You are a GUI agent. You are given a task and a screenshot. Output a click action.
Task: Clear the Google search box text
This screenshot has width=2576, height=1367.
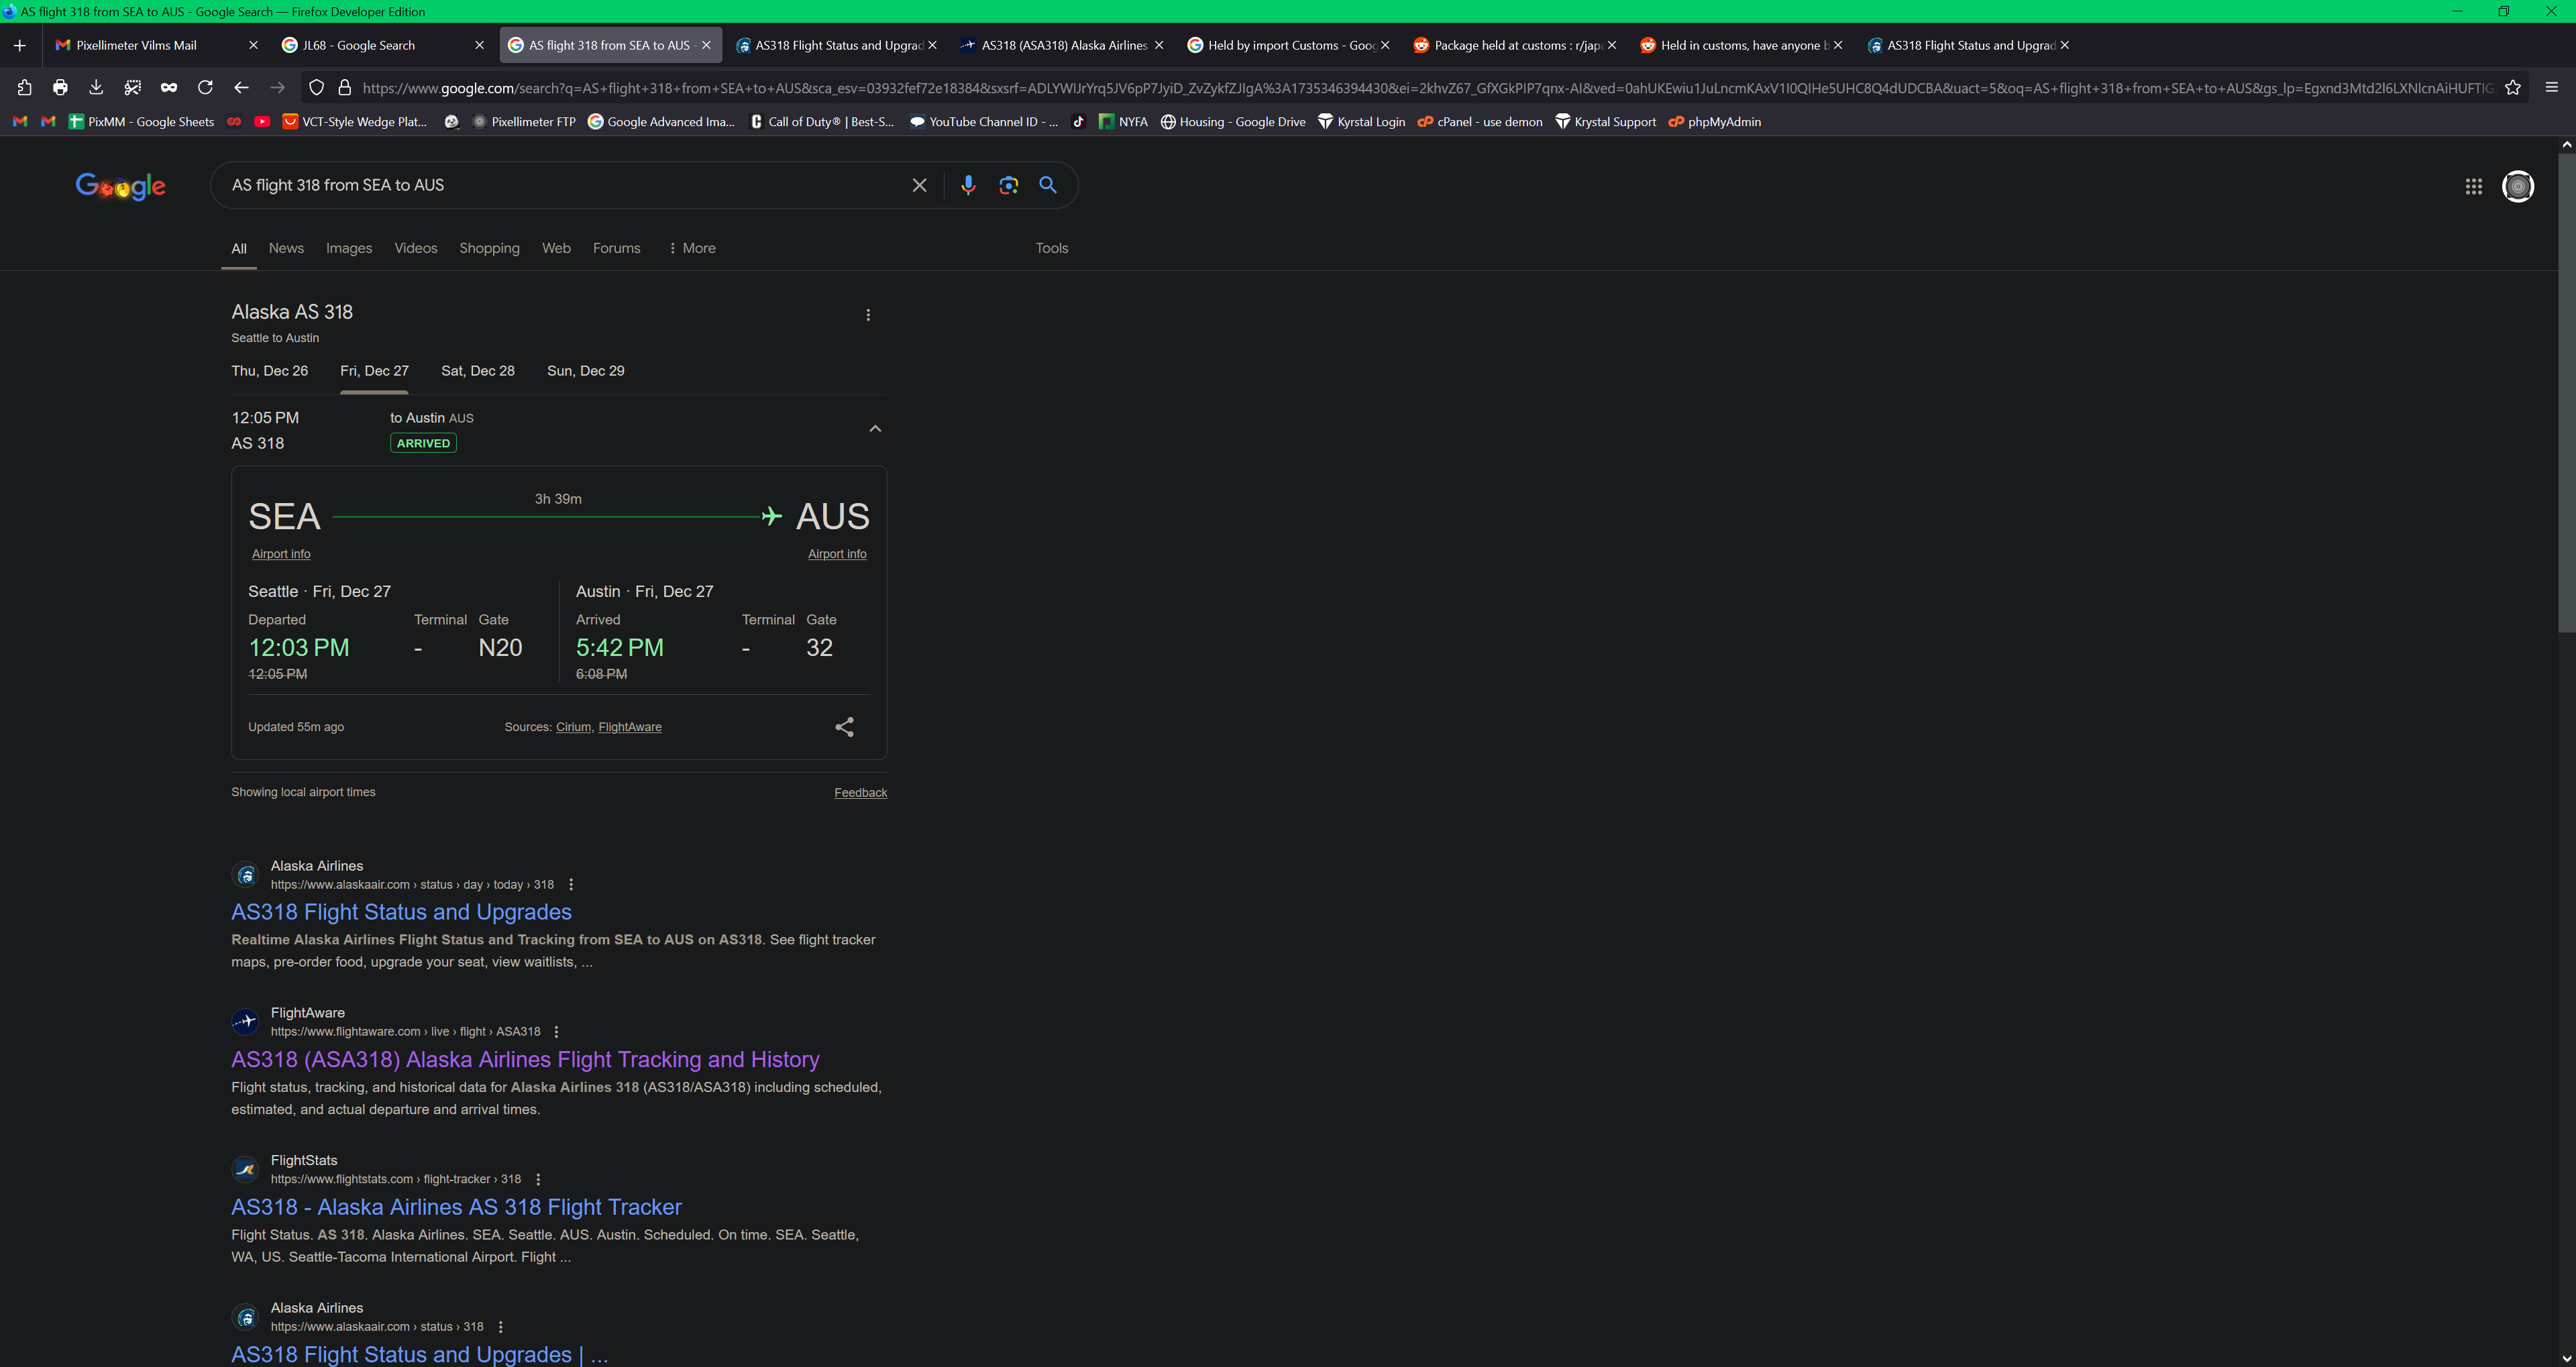(x=919, y=185)
